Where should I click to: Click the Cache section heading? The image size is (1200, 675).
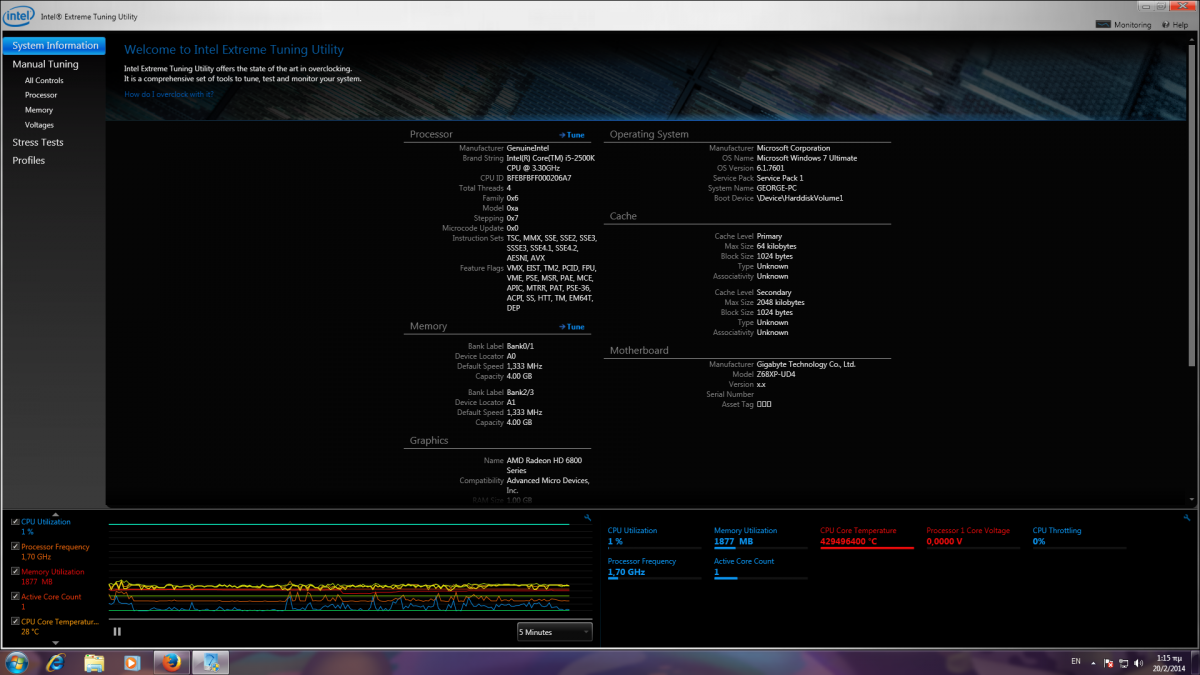623,216
